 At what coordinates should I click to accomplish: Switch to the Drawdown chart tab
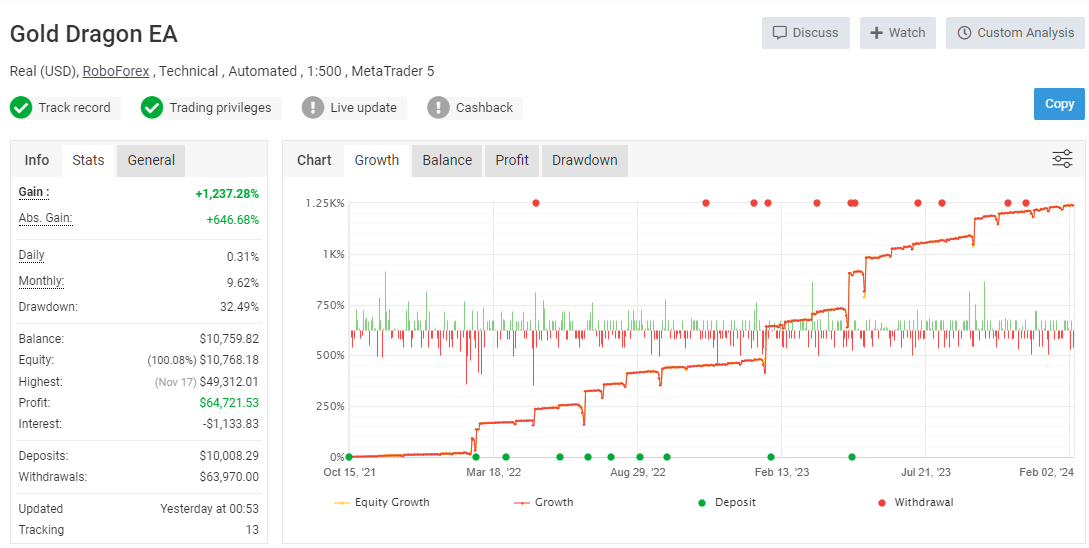click(585, 160)
